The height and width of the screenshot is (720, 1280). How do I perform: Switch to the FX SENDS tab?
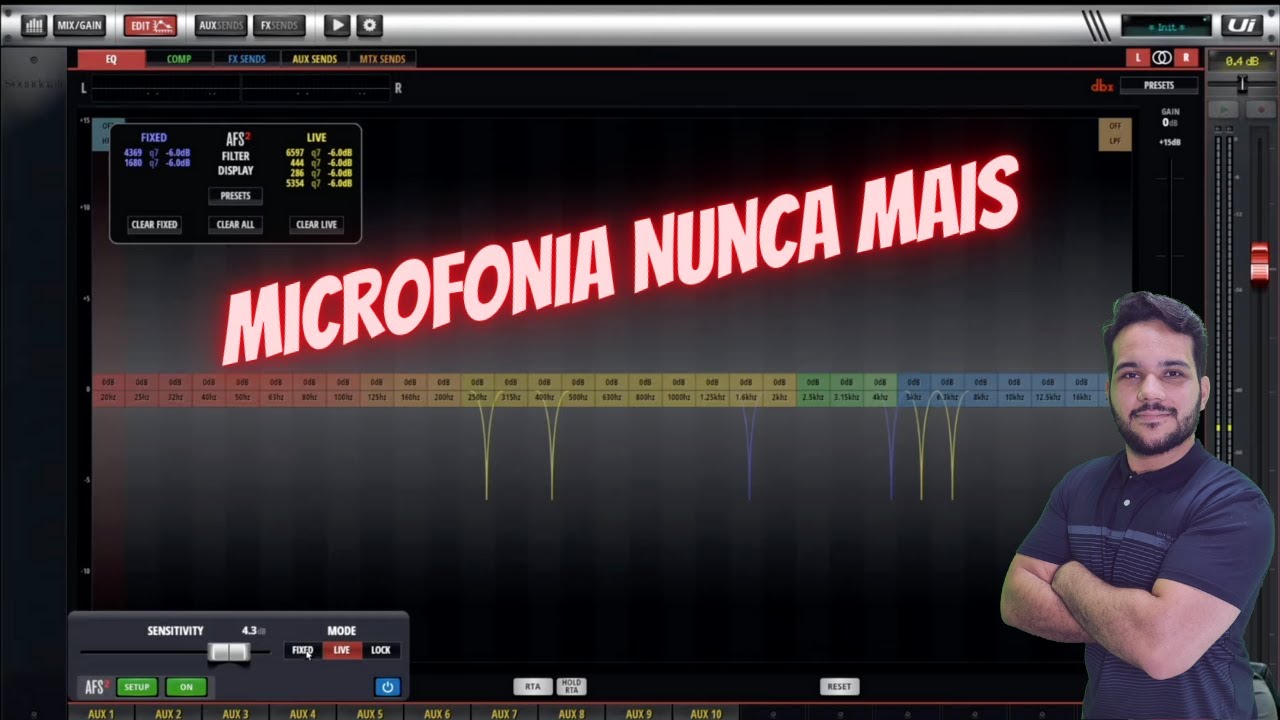246,59
